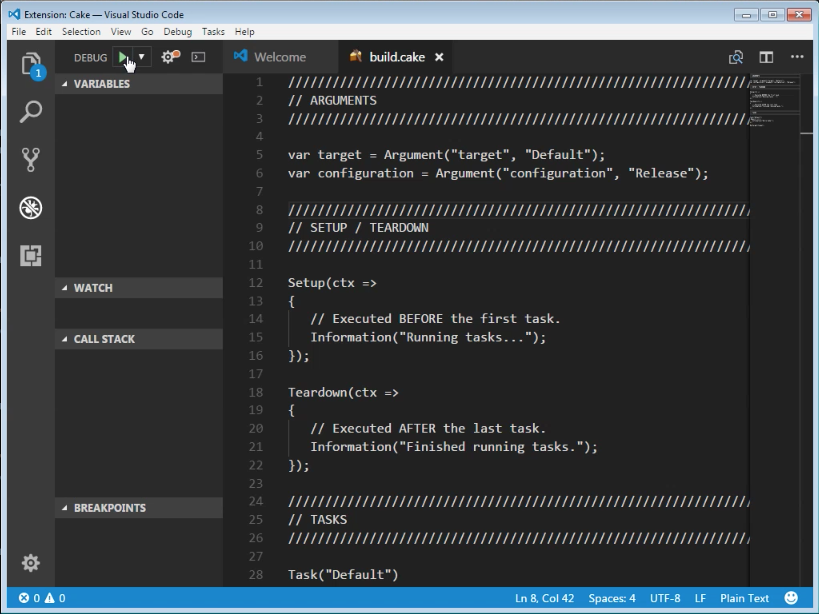The width and height of the screenshot is (819, 614).
Task: Change the Plain Text language mode
Action: (744, 598)
